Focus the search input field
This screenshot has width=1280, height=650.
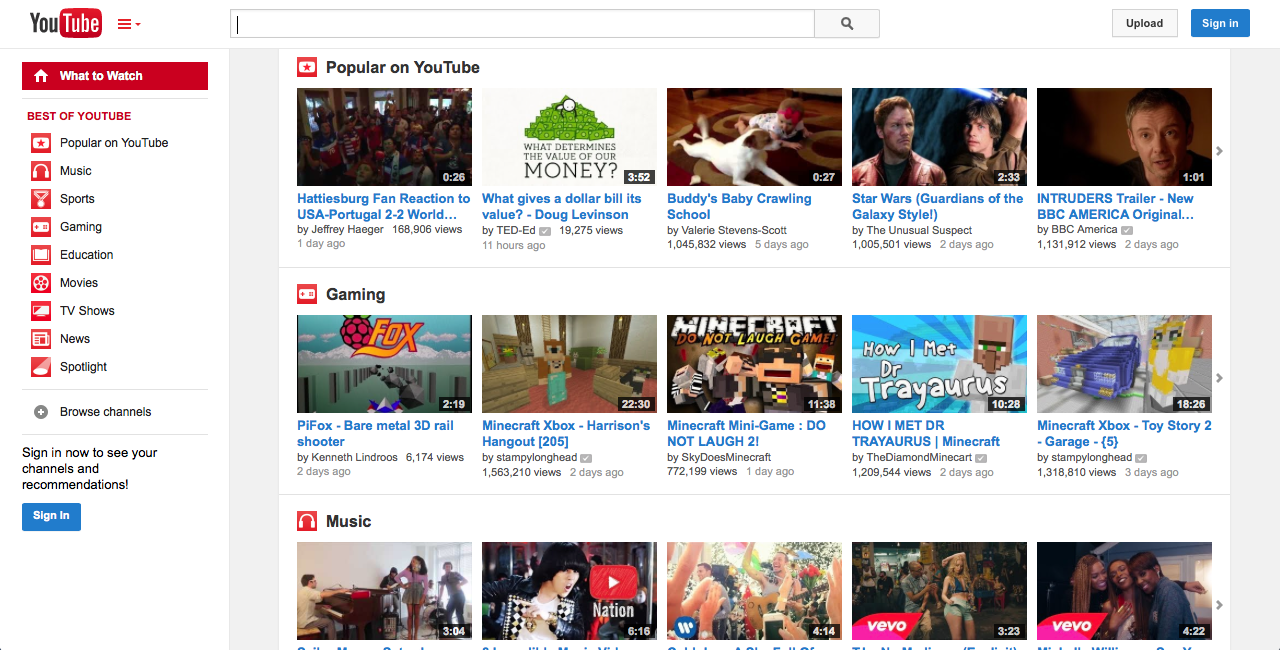522,24
